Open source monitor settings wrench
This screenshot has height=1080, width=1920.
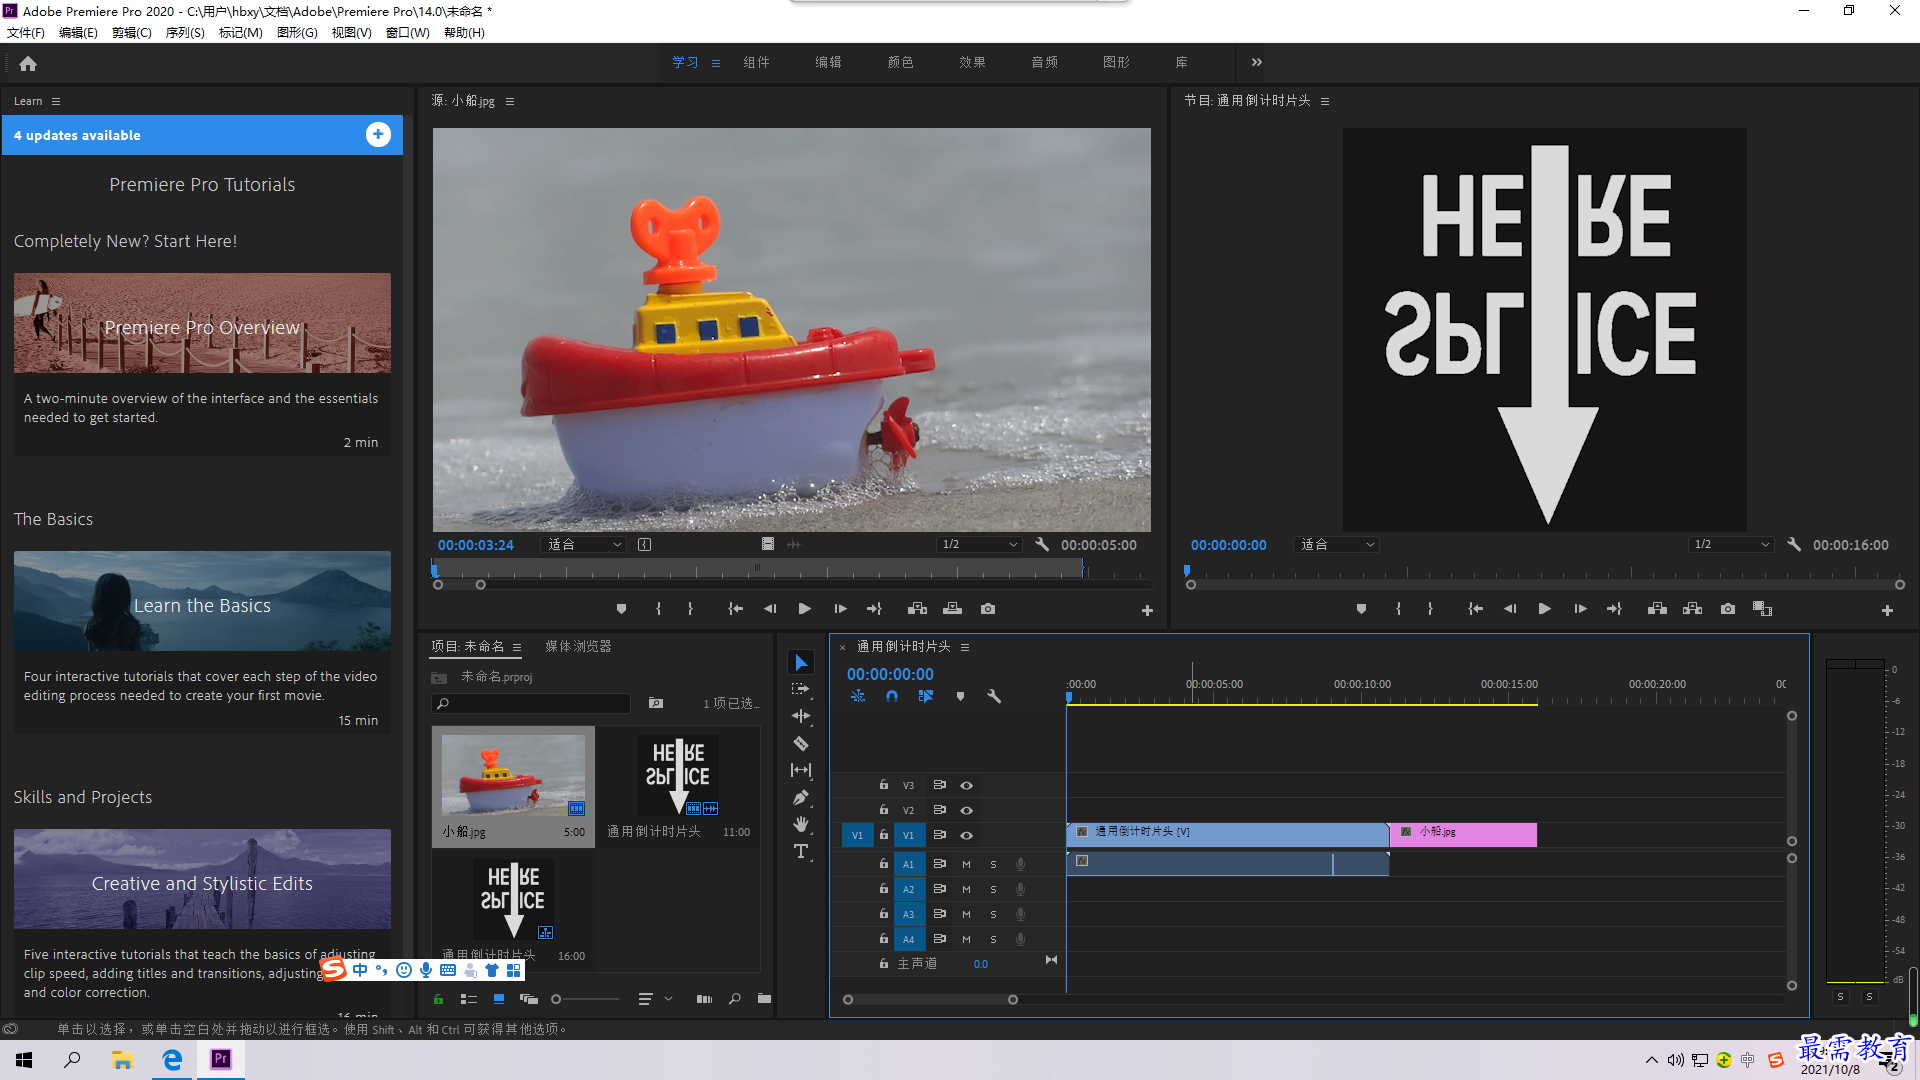point(1042,545)
